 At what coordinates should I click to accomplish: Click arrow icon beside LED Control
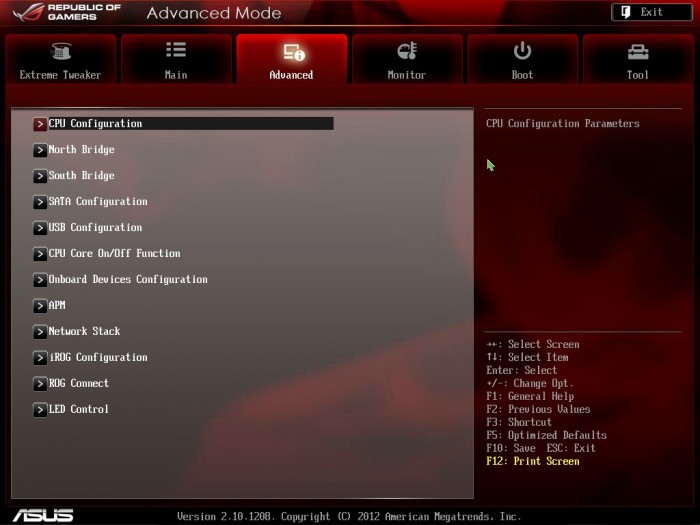40,409
